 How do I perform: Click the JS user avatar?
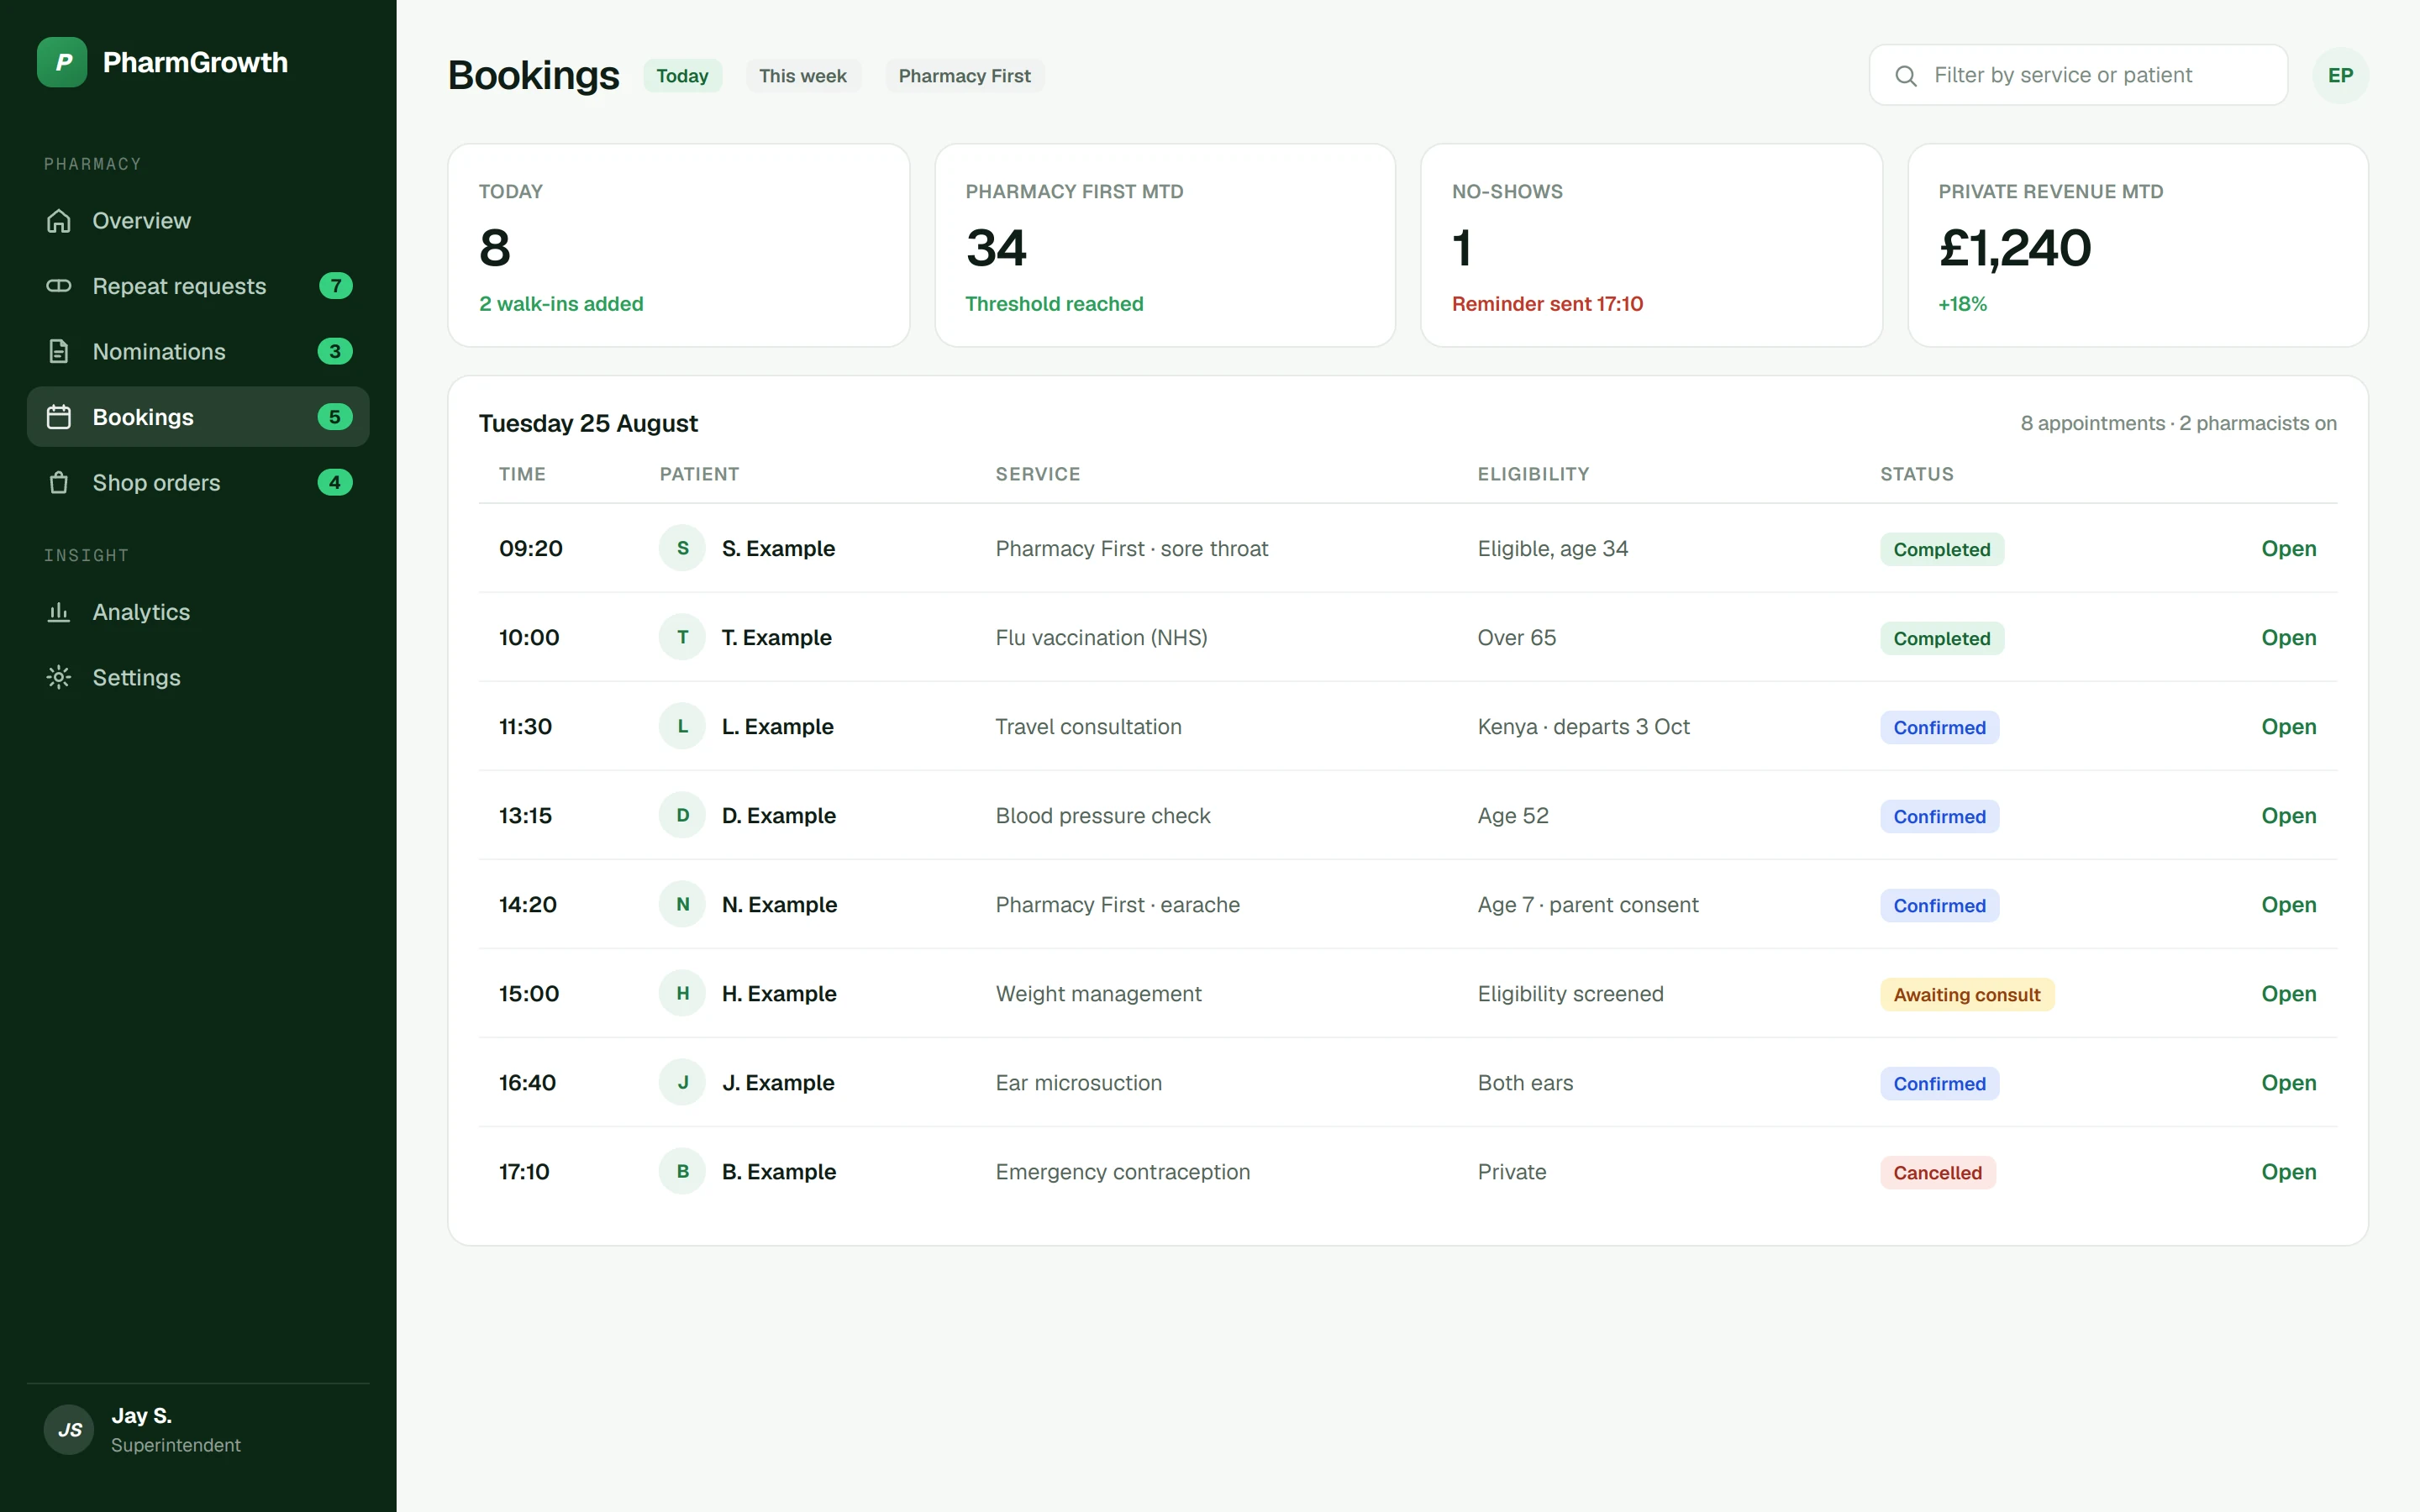click(x=69, y=1430)
